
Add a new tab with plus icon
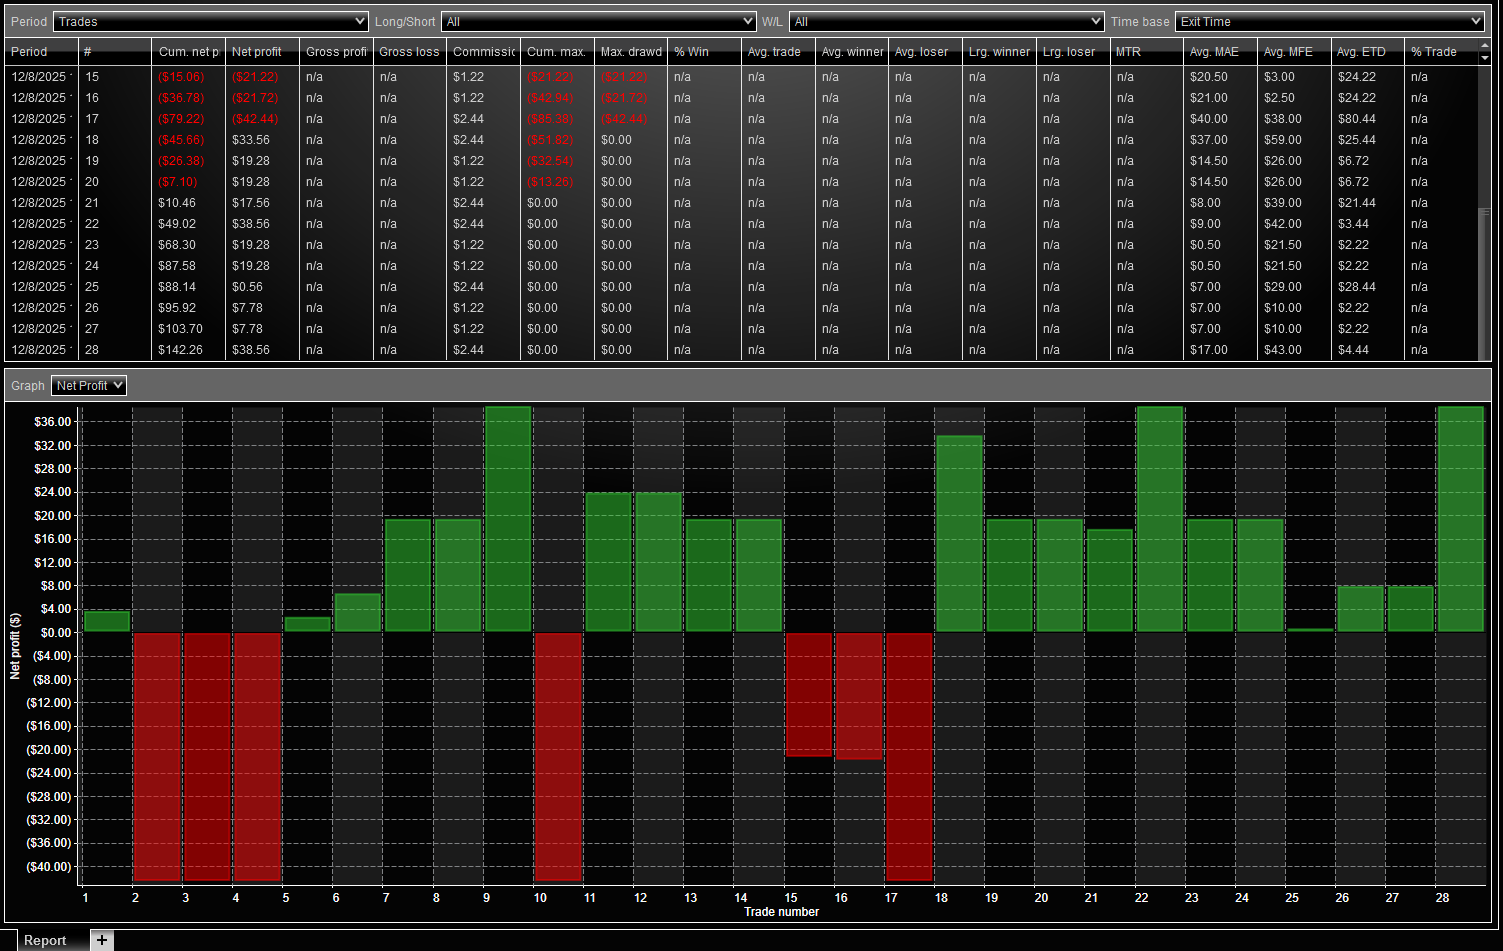[102, 940]
